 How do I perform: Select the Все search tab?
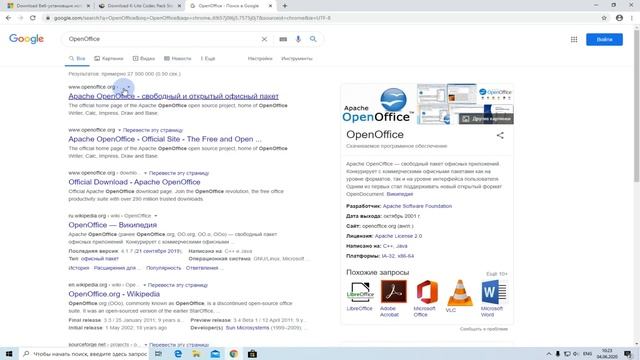pos(77,59)
